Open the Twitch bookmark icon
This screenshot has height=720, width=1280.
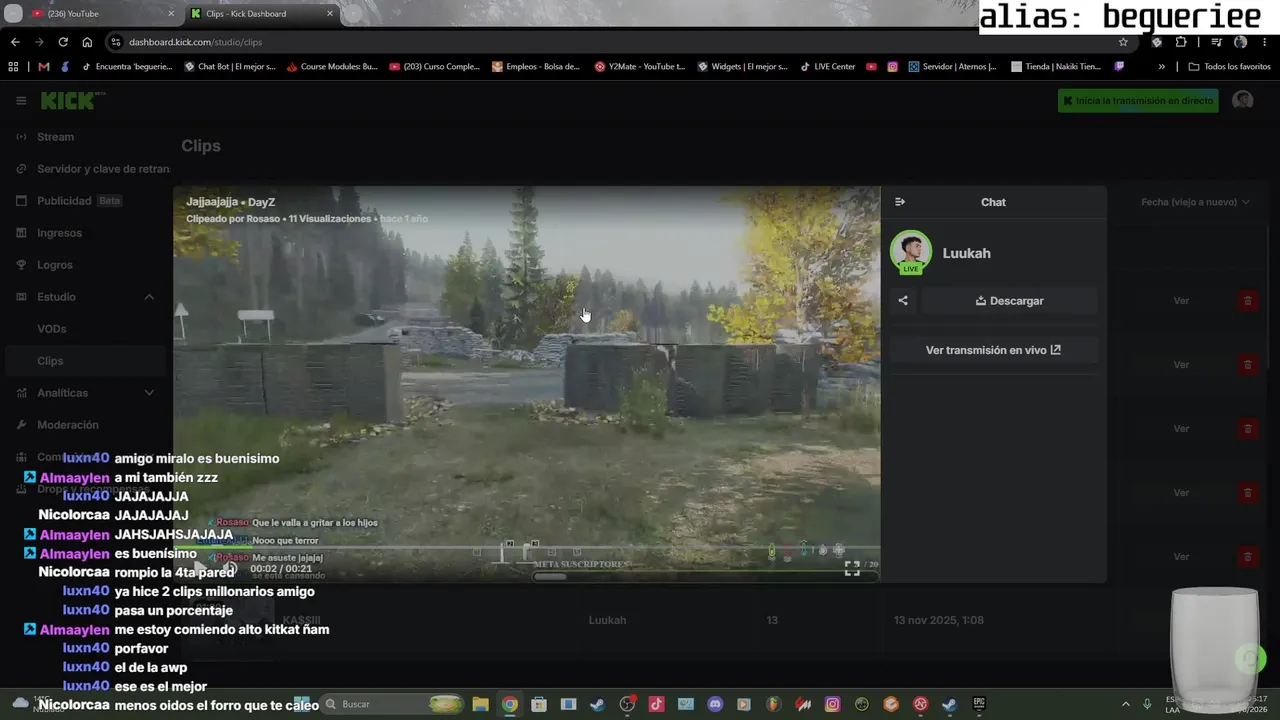tap(1119, 67)
